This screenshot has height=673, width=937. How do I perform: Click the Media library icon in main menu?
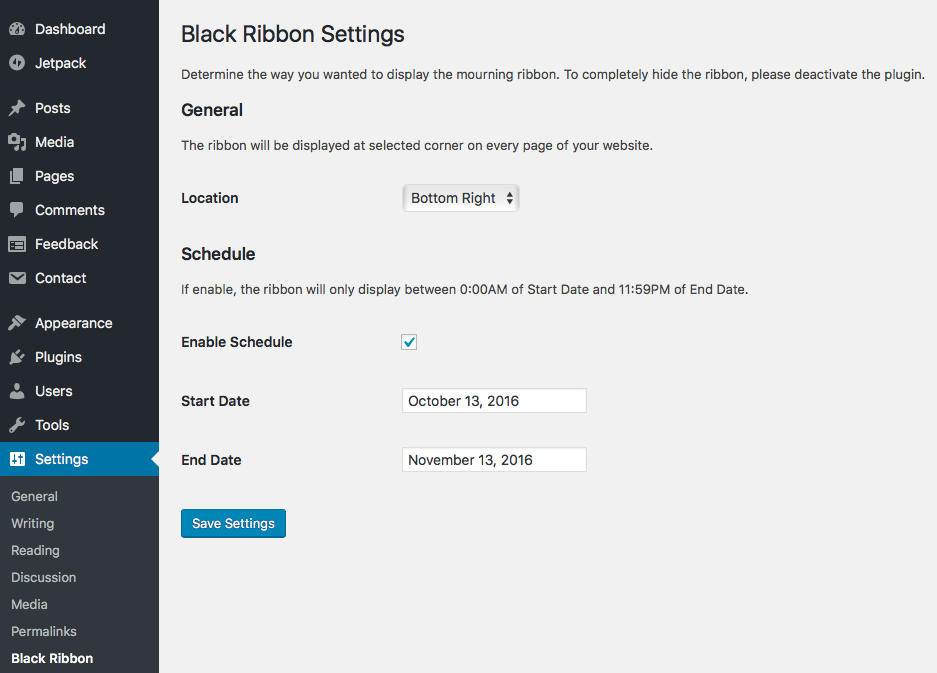click(x=17, y=142)
